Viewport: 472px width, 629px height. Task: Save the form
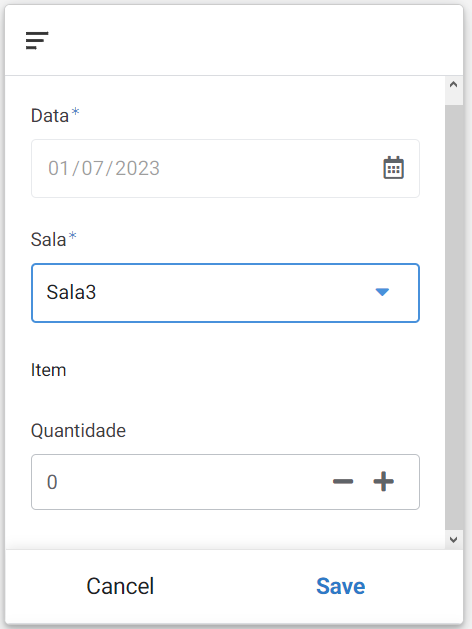pos(340,586)
